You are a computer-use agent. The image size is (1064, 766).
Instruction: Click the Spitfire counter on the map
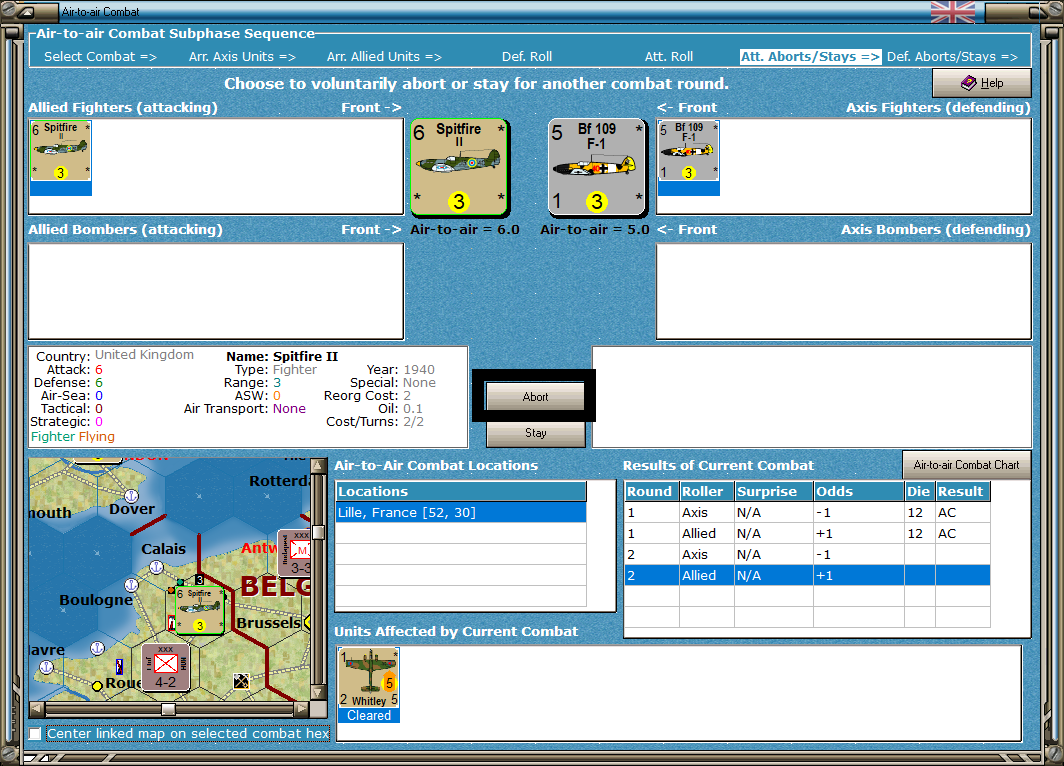[x=200, y=611]
